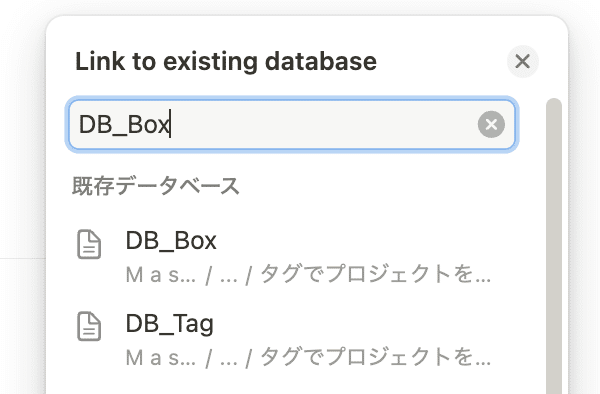This screenshot has width=600, height=394.
Task: Click the page icon beside DB_Box
Action: tap(89, 244)
